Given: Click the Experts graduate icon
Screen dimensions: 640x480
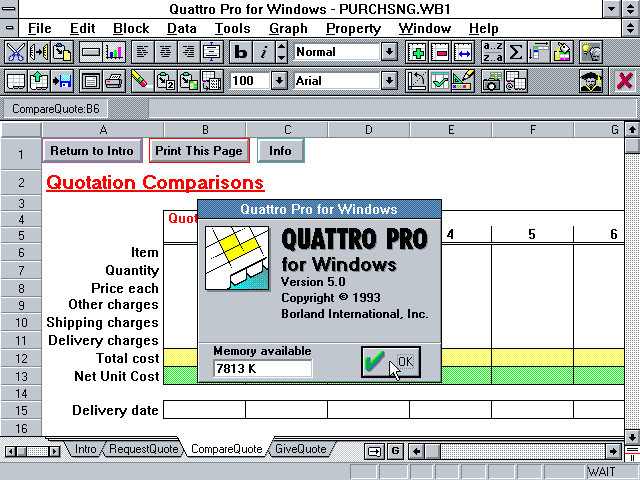Looking at the screenshot, I should 591,81.
